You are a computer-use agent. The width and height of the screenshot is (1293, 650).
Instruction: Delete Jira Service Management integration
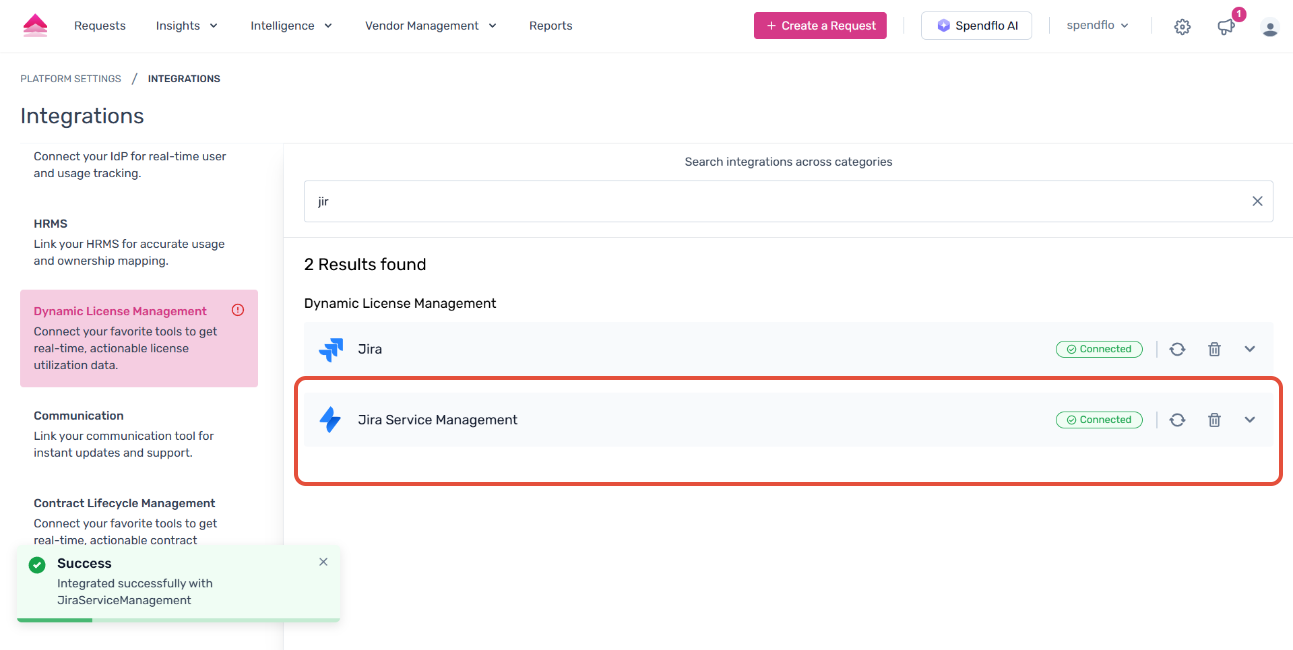[1214, 420]
